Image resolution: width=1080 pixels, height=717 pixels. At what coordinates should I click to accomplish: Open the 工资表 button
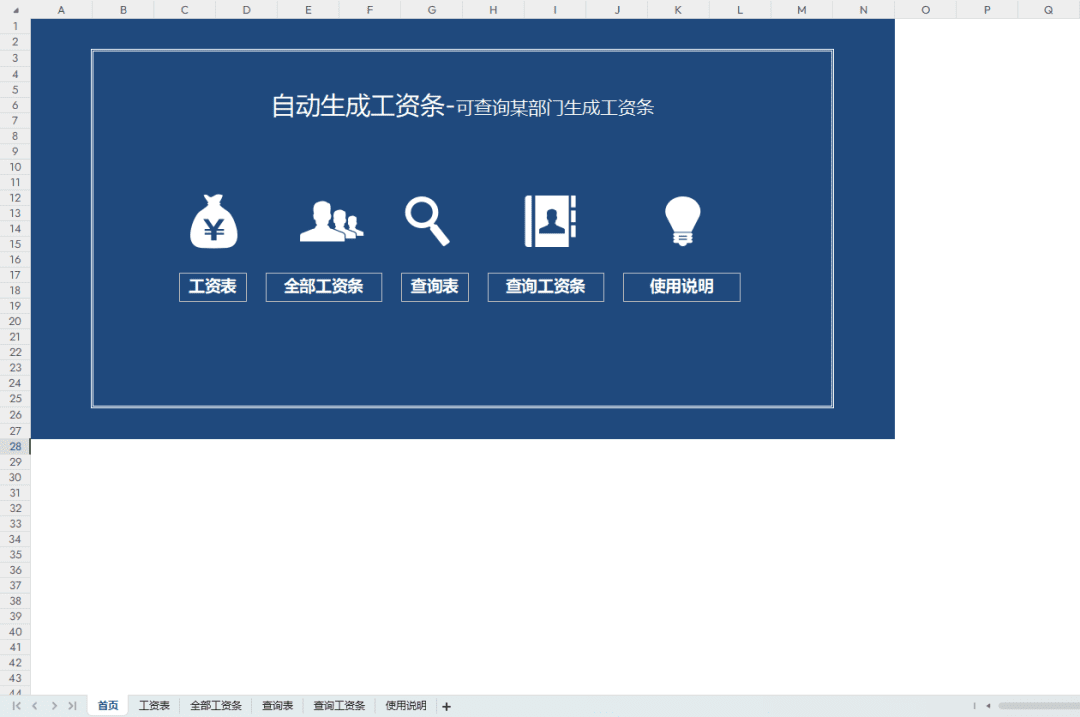pyautogui.click(x=213, y=287)
